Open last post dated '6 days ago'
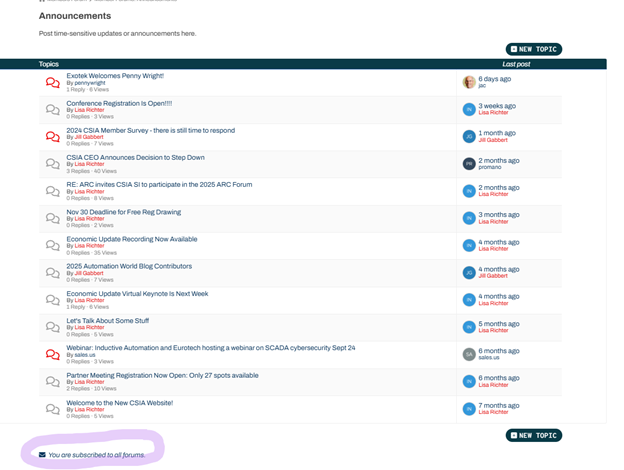 494,79
